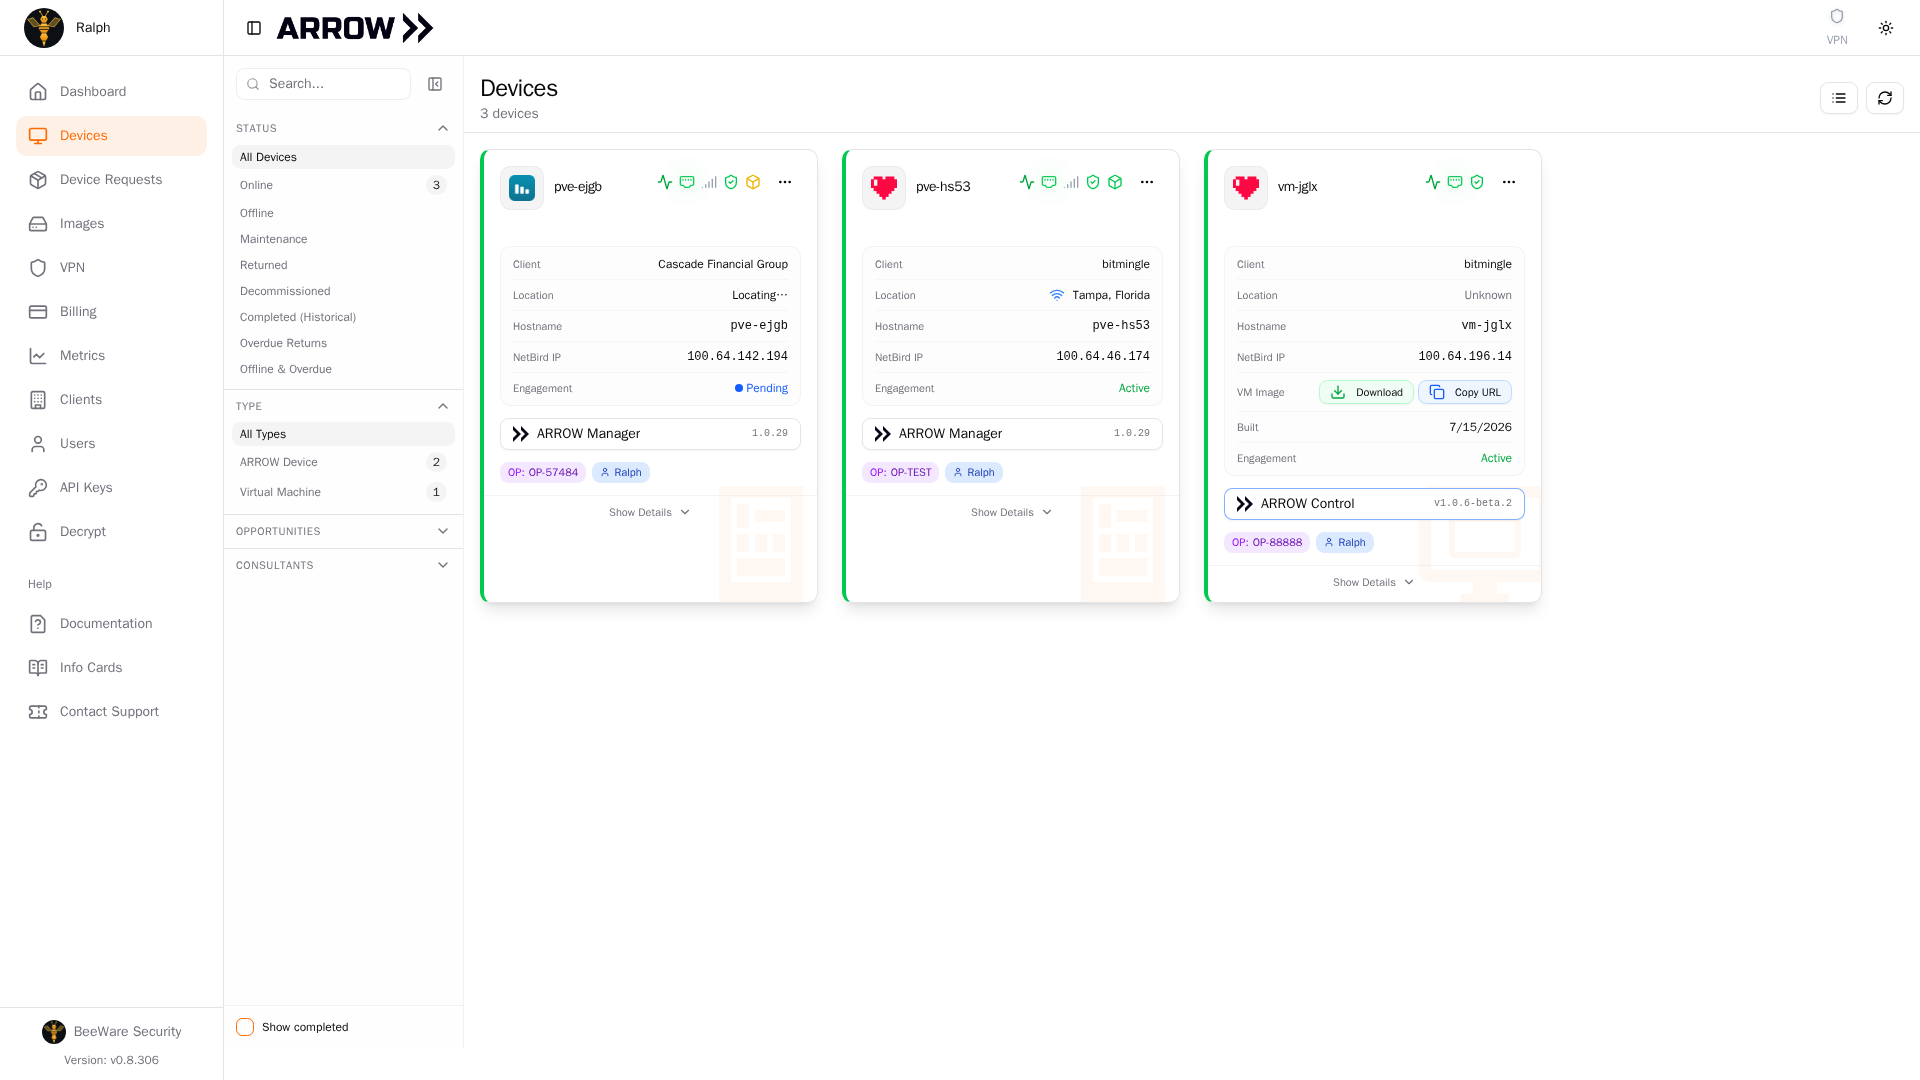
Task: Open Info Cards in Help section
Action: [x=111, y=668]
